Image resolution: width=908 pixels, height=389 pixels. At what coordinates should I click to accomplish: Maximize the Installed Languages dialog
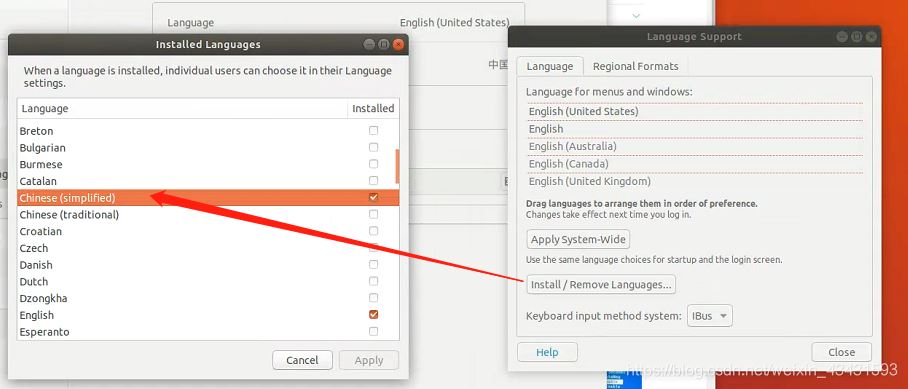pos(383,45)
